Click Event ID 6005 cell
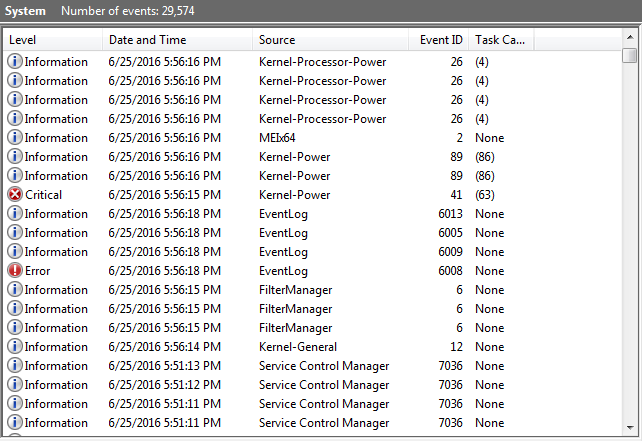This screenshot has width=643, height=441. click(450, 233)
